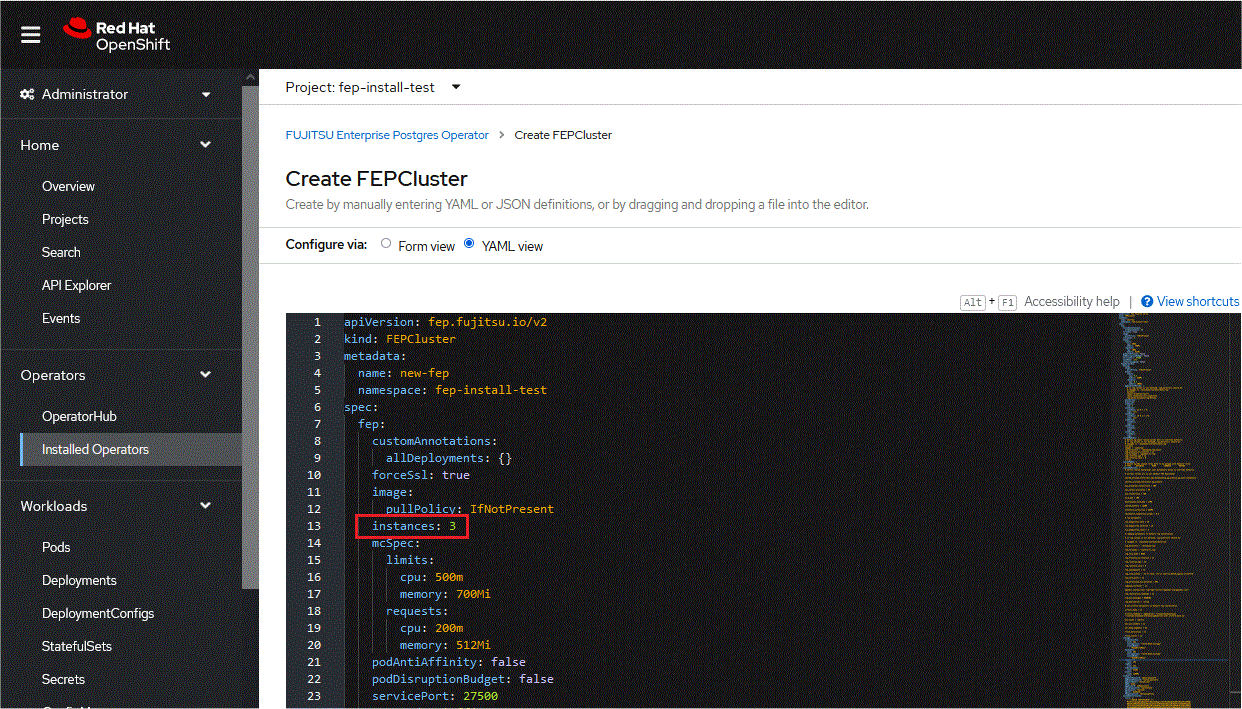Select the Form view radio button

coord(386,244)
